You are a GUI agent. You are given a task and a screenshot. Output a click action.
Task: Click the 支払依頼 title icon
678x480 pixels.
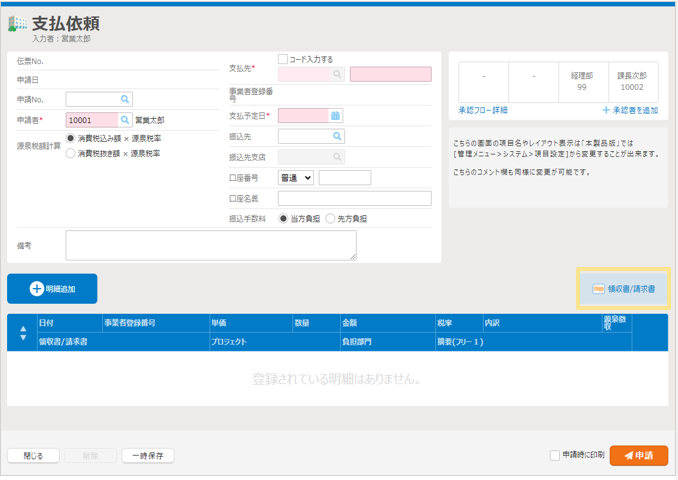point(17,25)
